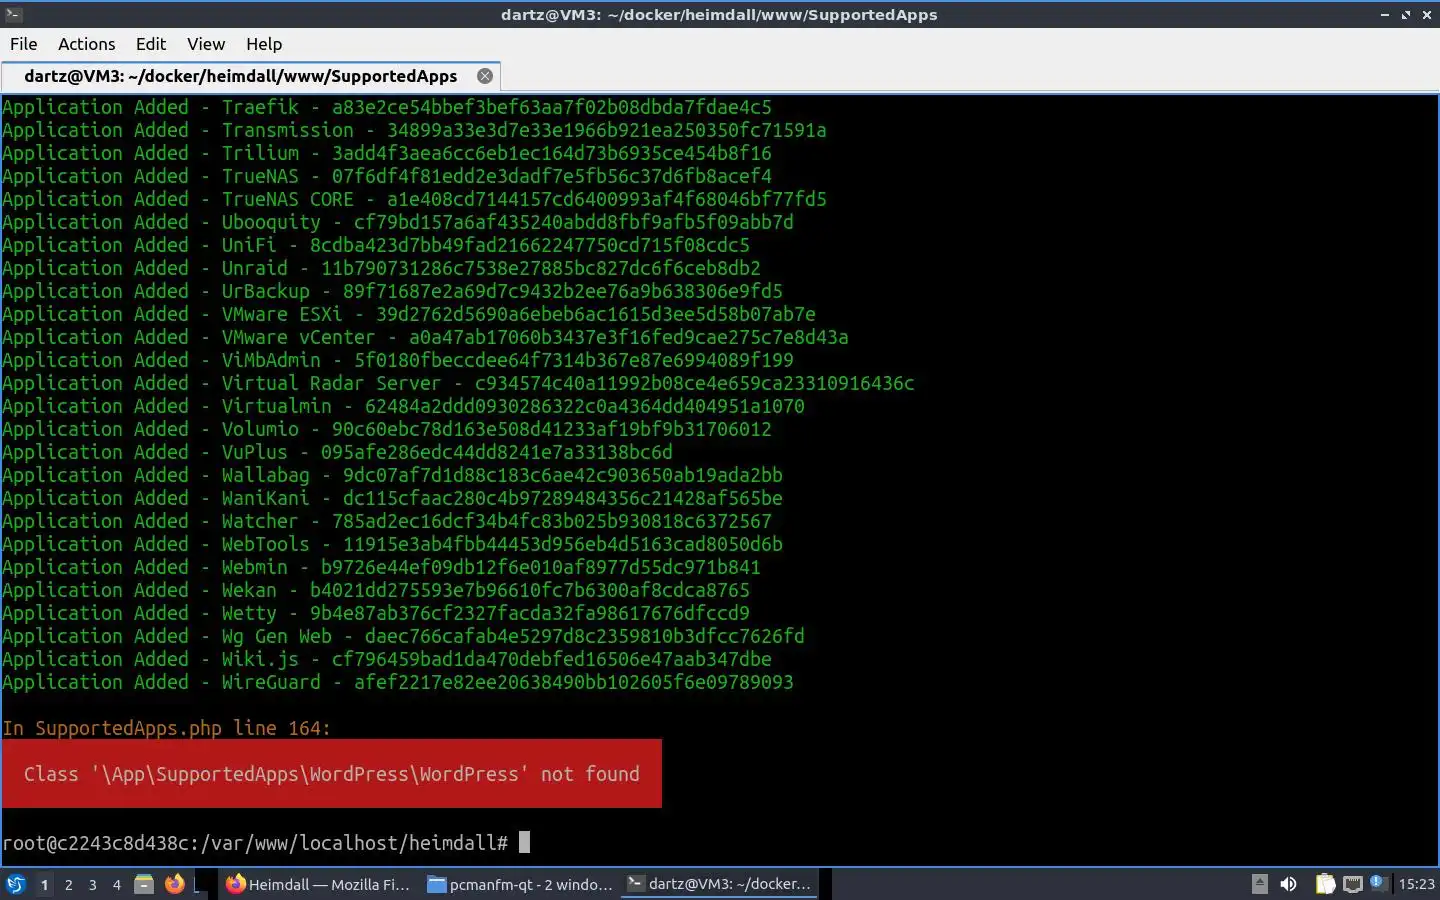The height and width of the screenshot is (900, 1440).
Task: Switch to workspace 3
Action: pos(93,884)
